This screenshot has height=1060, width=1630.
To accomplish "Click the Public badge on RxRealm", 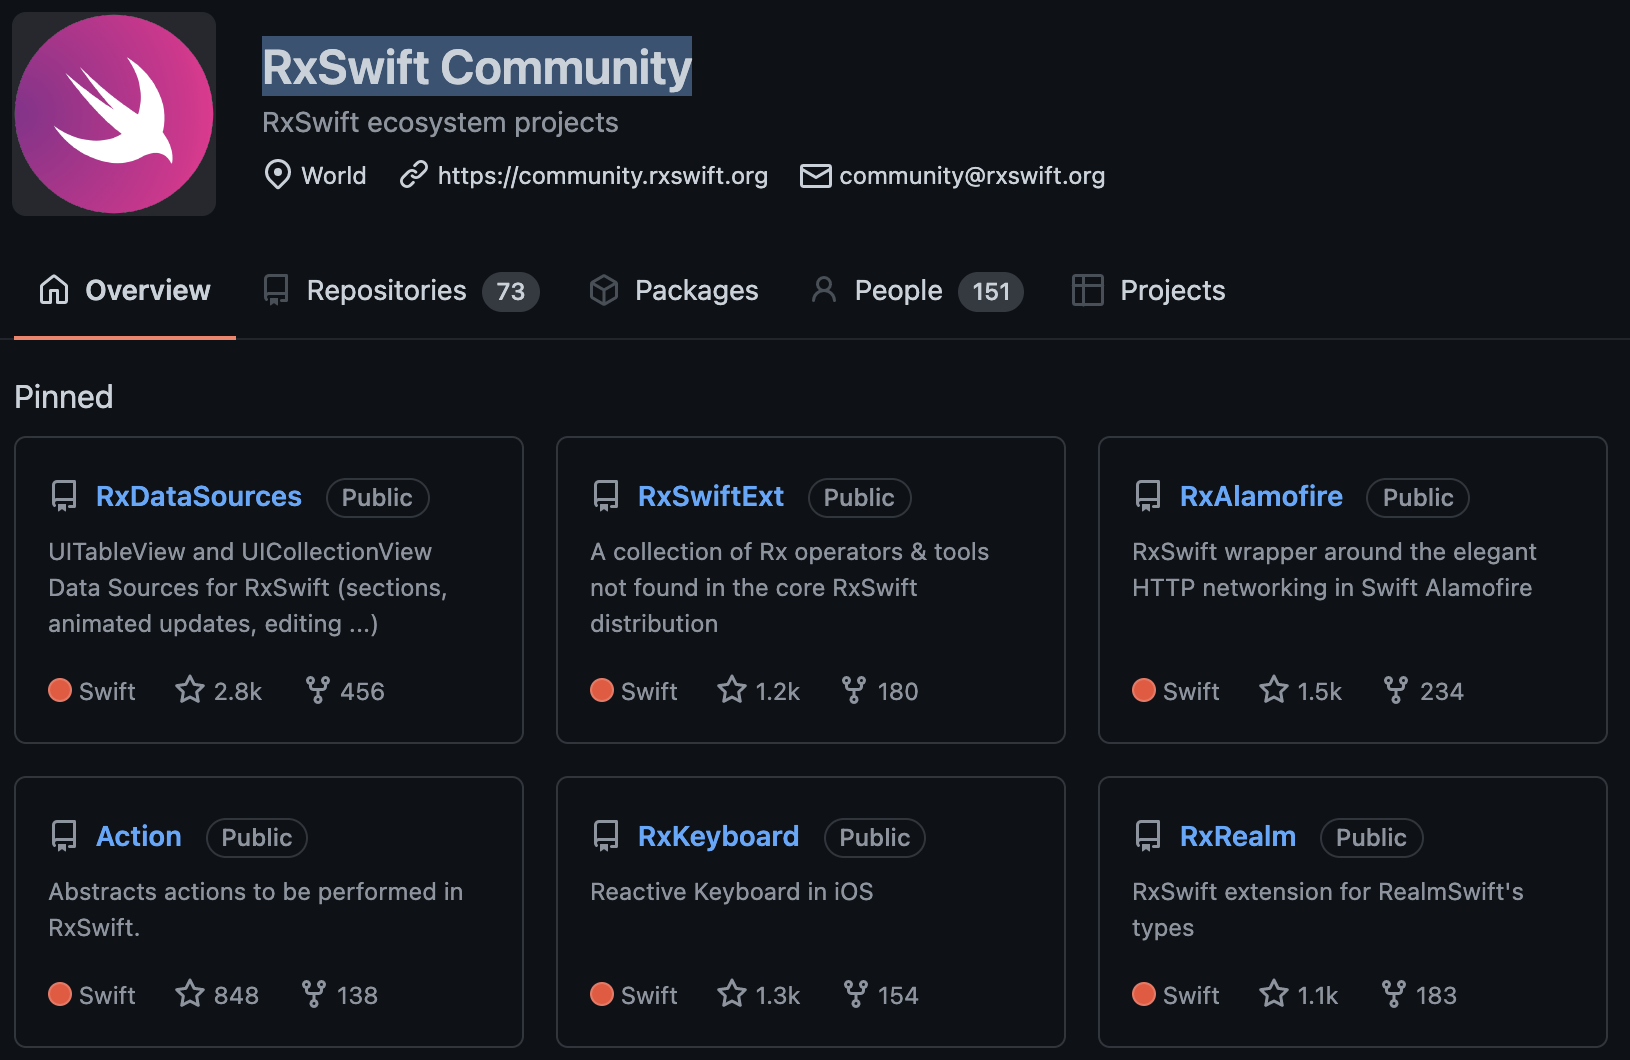I will click(1371, 837).
